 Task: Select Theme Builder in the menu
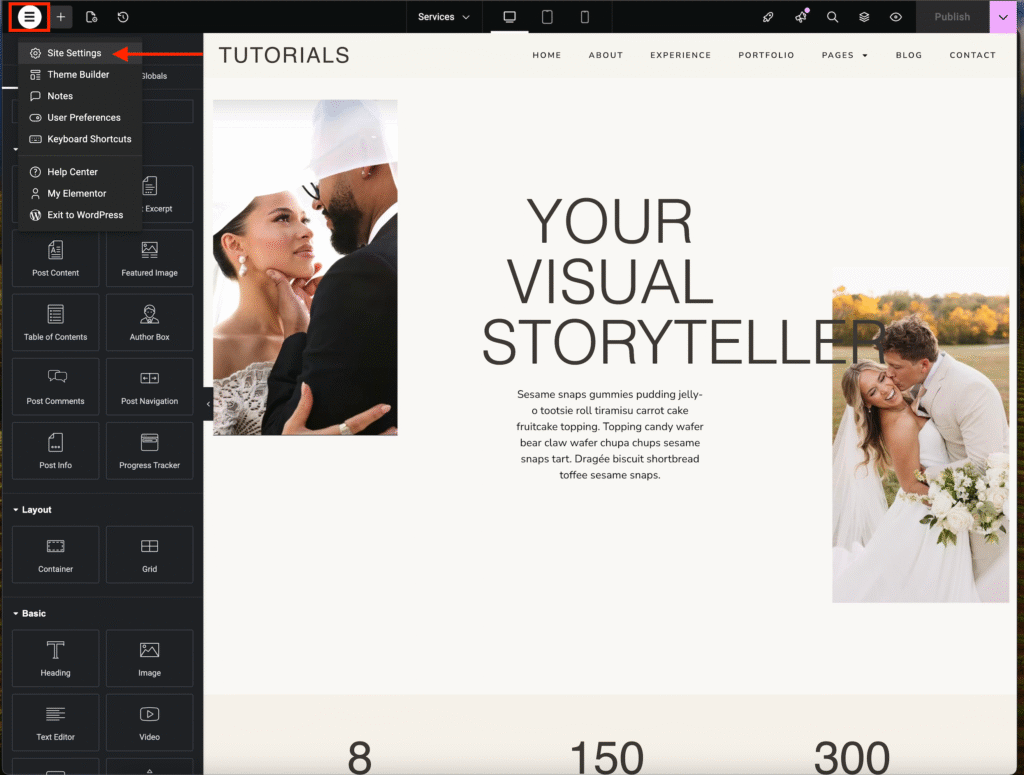coord(78,75)
